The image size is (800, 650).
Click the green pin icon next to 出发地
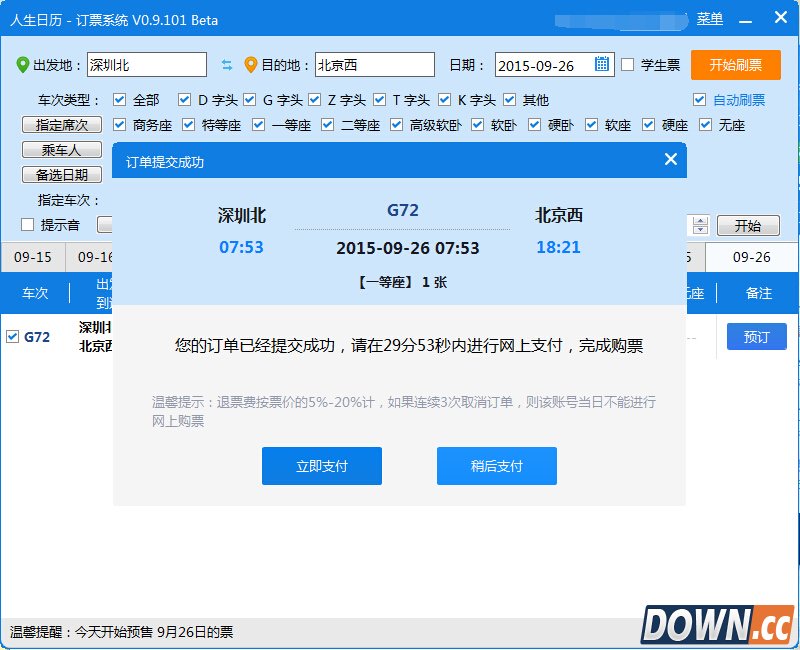(21, 65)
